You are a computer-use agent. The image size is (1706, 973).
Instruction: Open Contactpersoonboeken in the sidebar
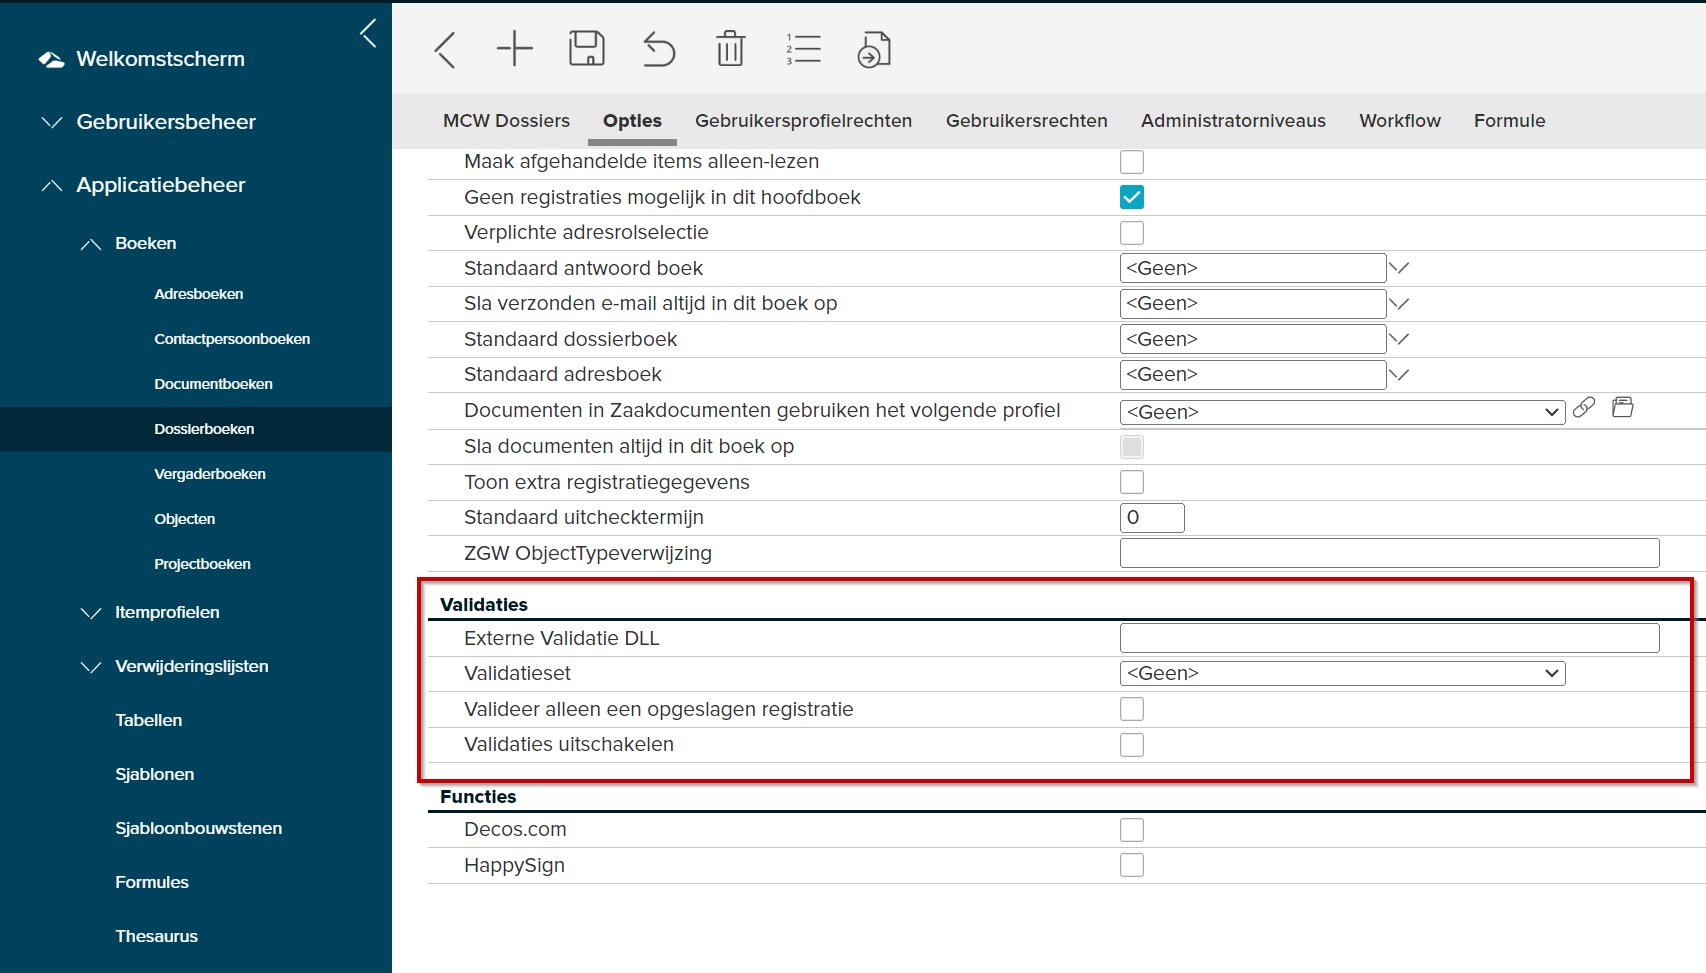click(x=232, y=339)
